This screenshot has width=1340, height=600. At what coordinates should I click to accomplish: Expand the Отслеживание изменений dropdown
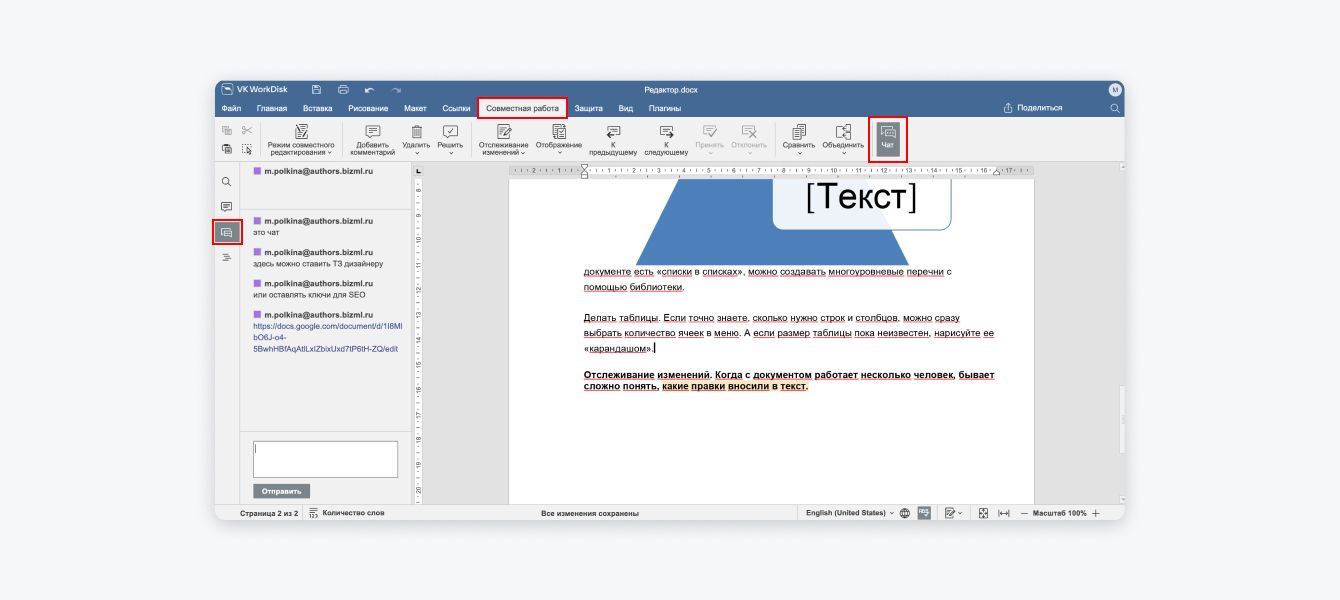504,140
